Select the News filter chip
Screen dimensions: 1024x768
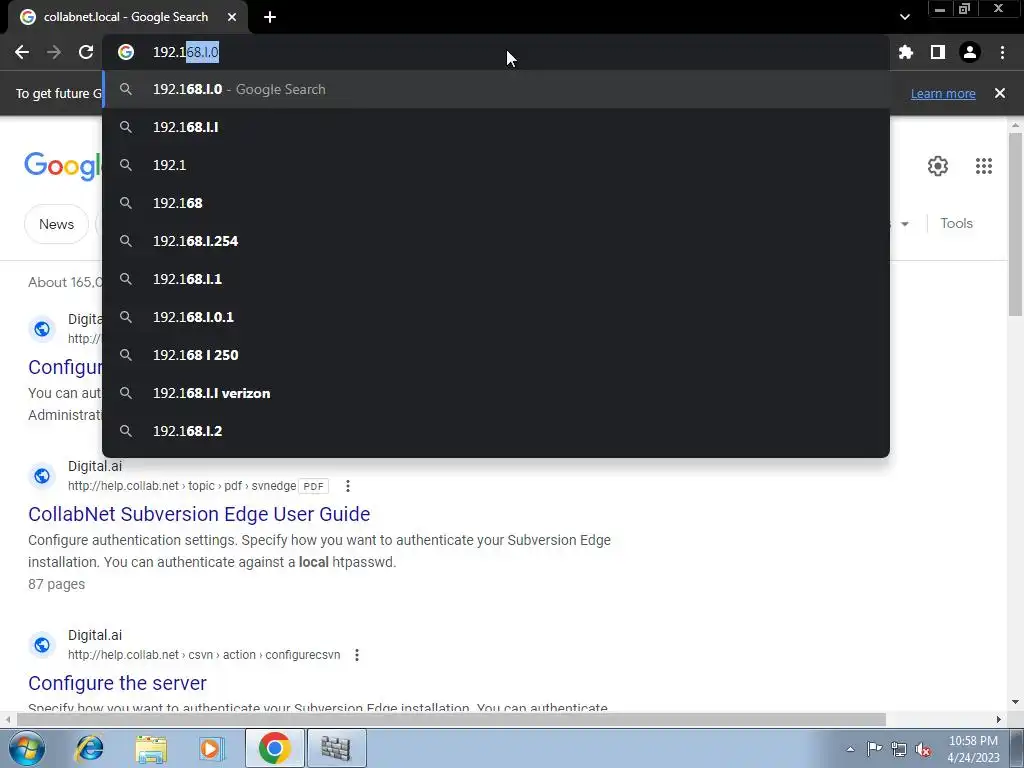pos(56,224)
